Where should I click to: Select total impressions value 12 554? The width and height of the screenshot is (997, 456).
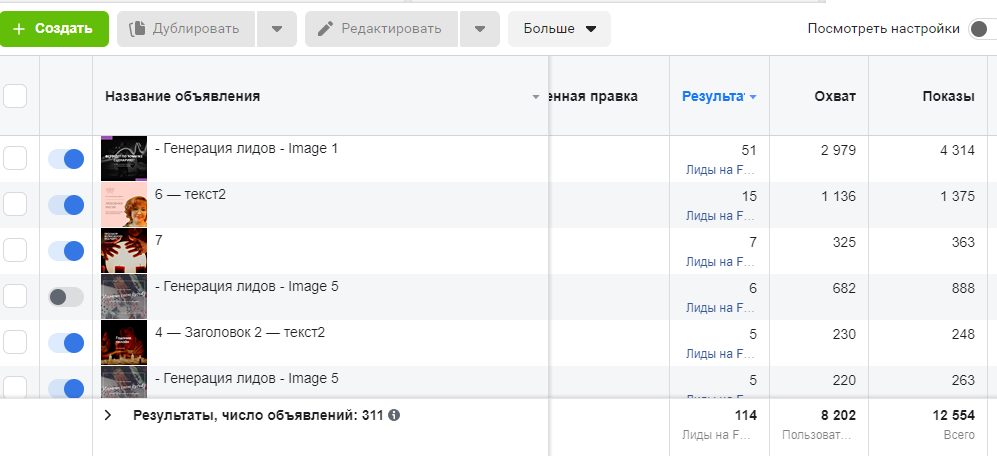coord(954,415)
